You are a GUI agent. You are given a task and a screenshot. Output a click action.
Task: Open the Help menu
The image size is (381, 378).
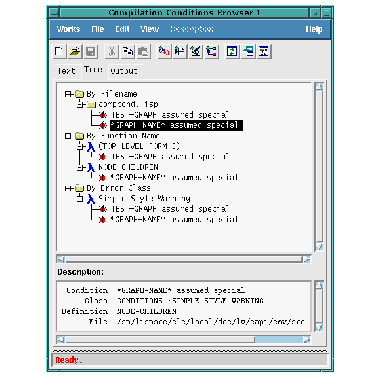pyautogui.click(x=314, y=29)
